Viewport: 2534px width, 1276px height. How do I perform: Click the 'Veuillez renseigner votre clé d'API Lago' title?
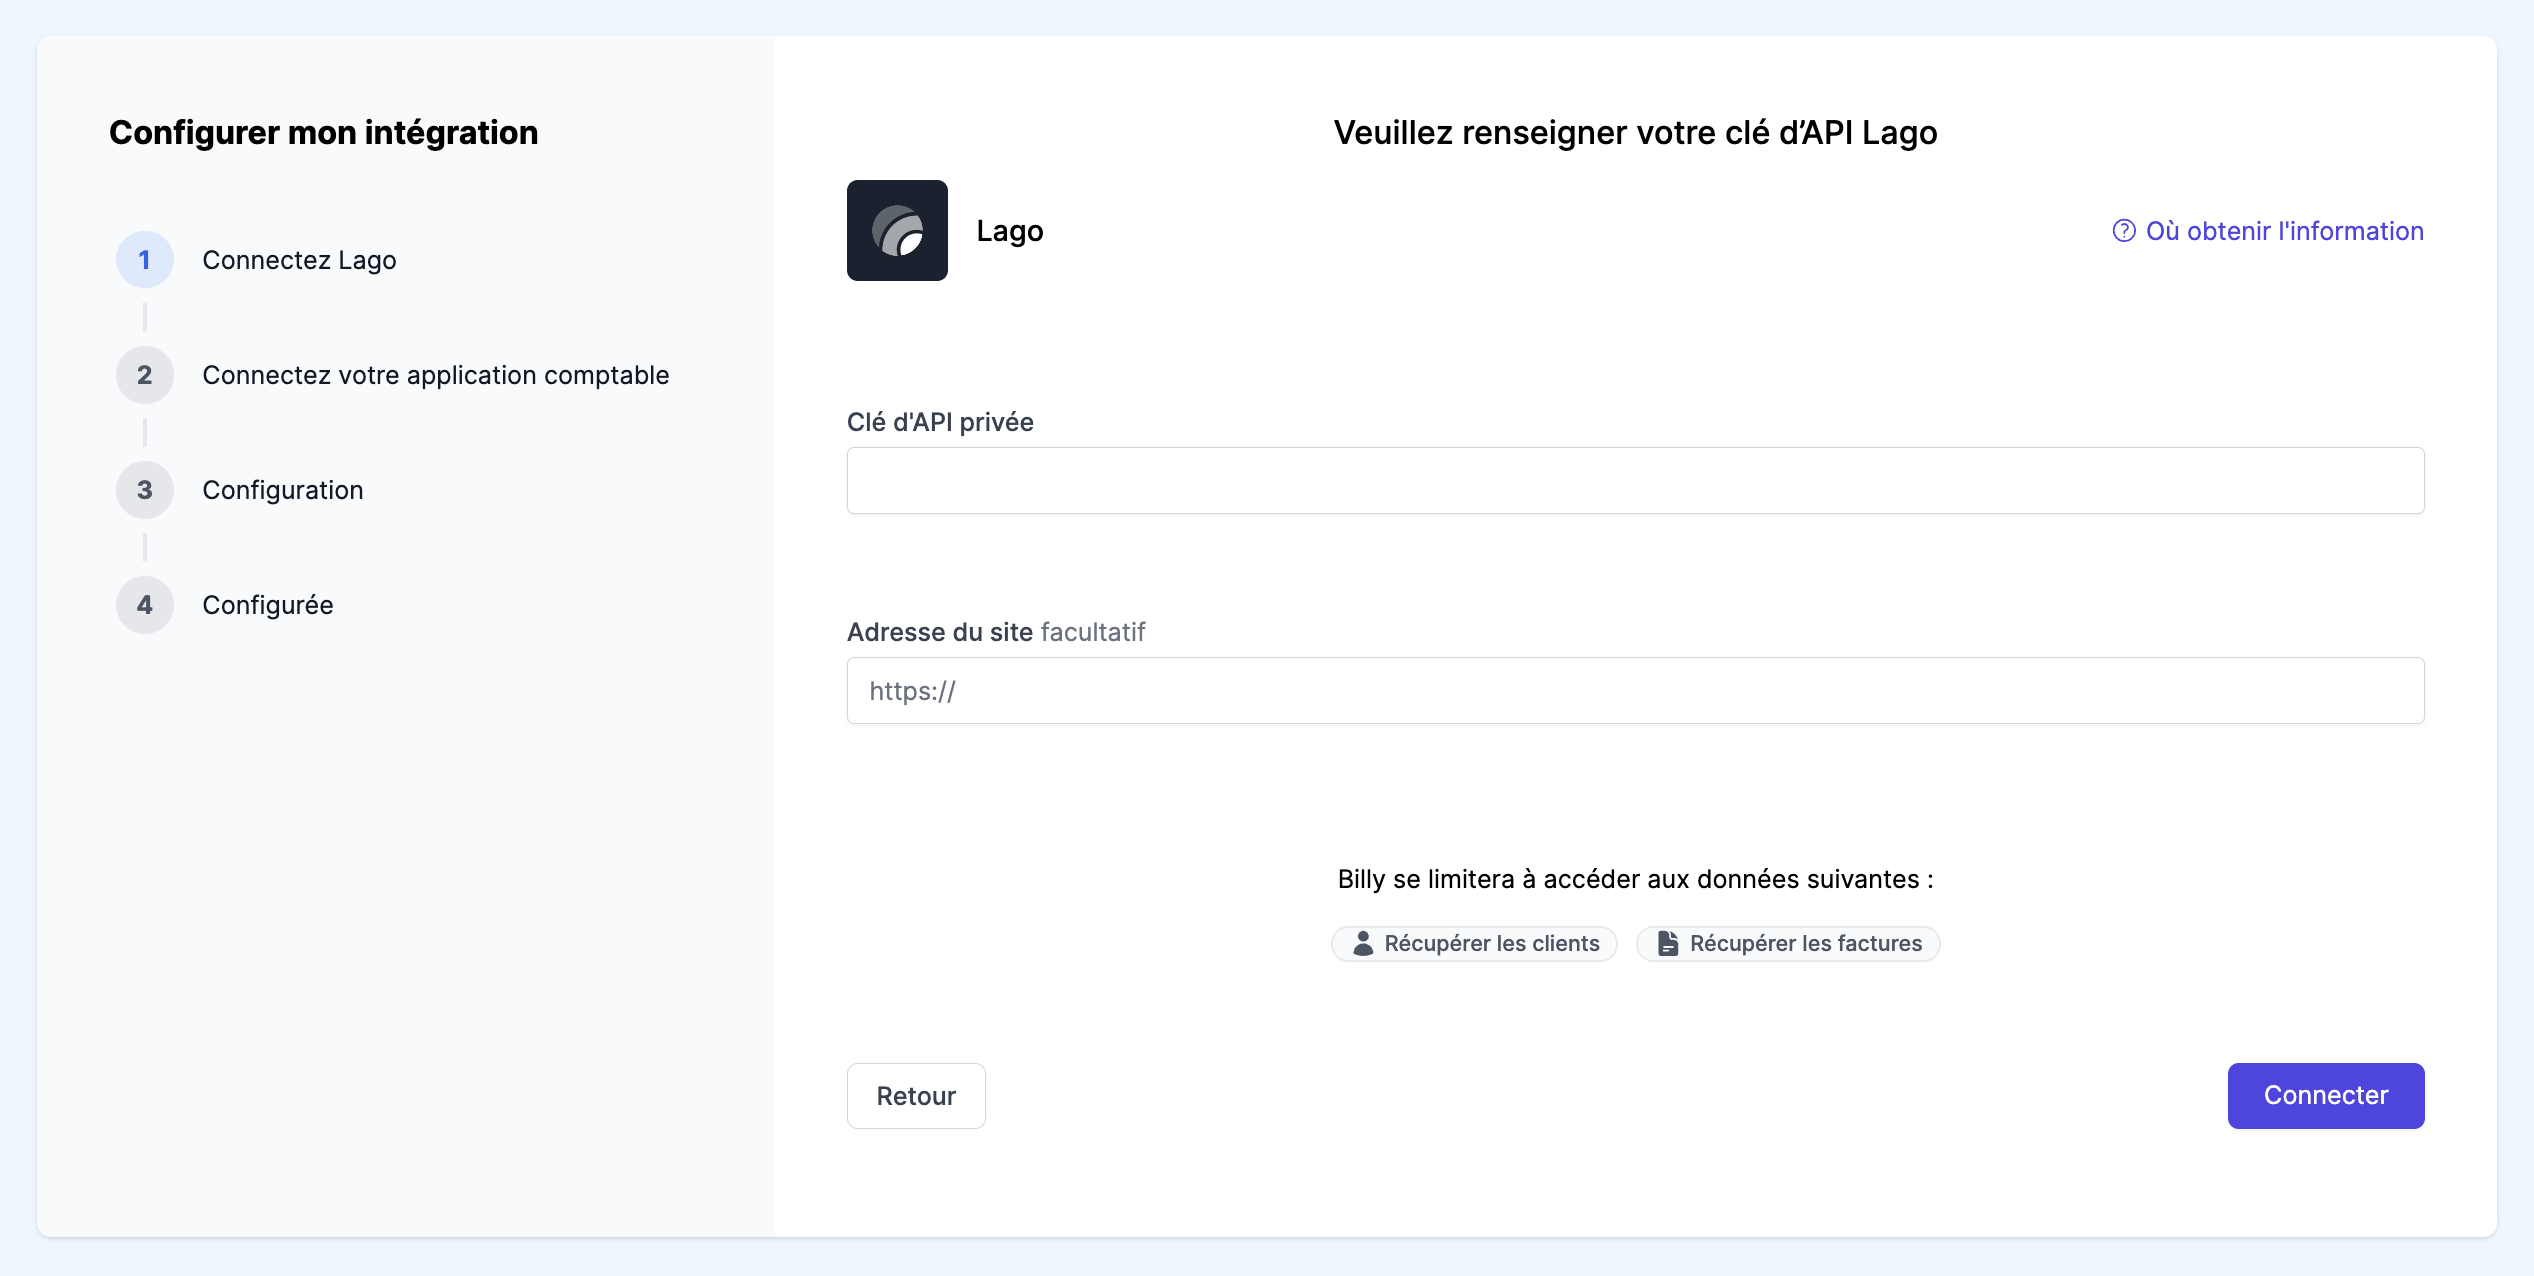click(x=1636, y=132)
